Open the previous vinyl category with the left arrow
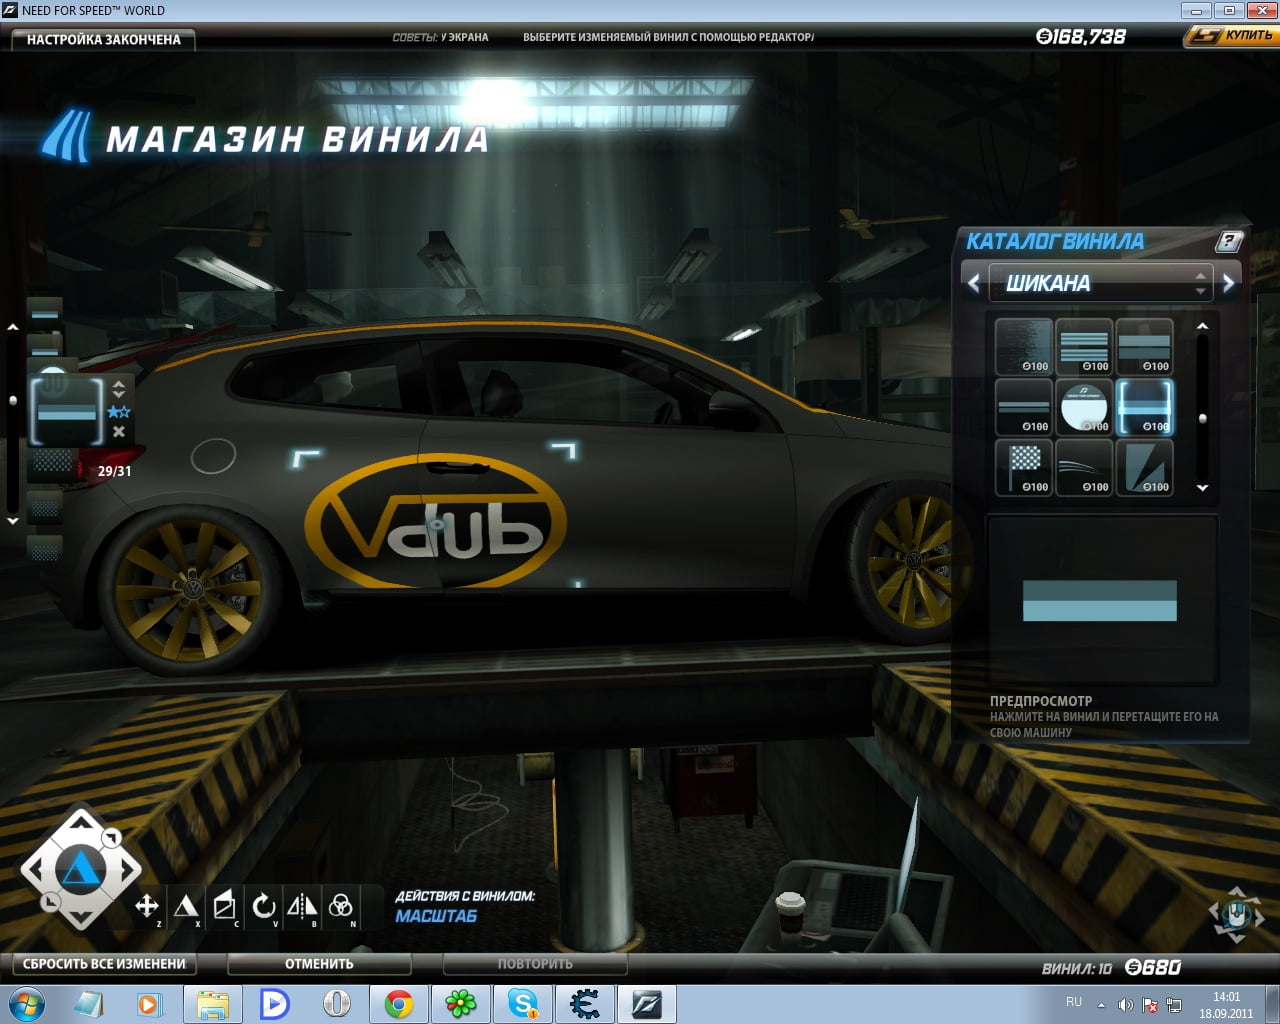Viewport: 1280px width, 1024px height. tap(974, 283)
